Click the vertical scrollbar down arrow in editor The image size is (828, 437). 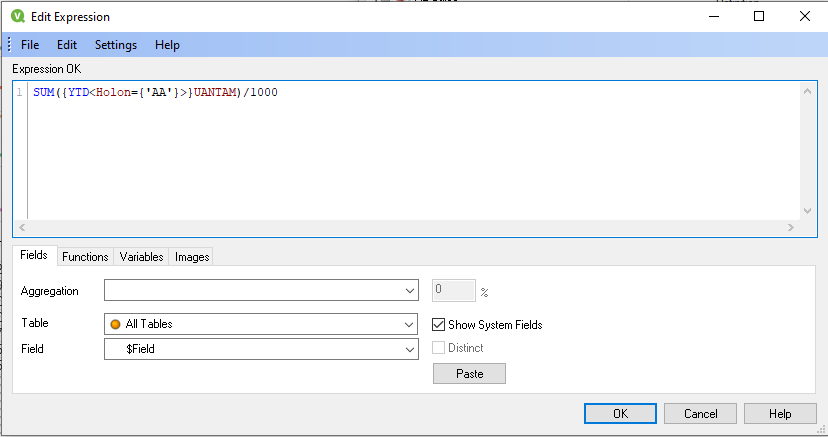(x=807, y=211)
